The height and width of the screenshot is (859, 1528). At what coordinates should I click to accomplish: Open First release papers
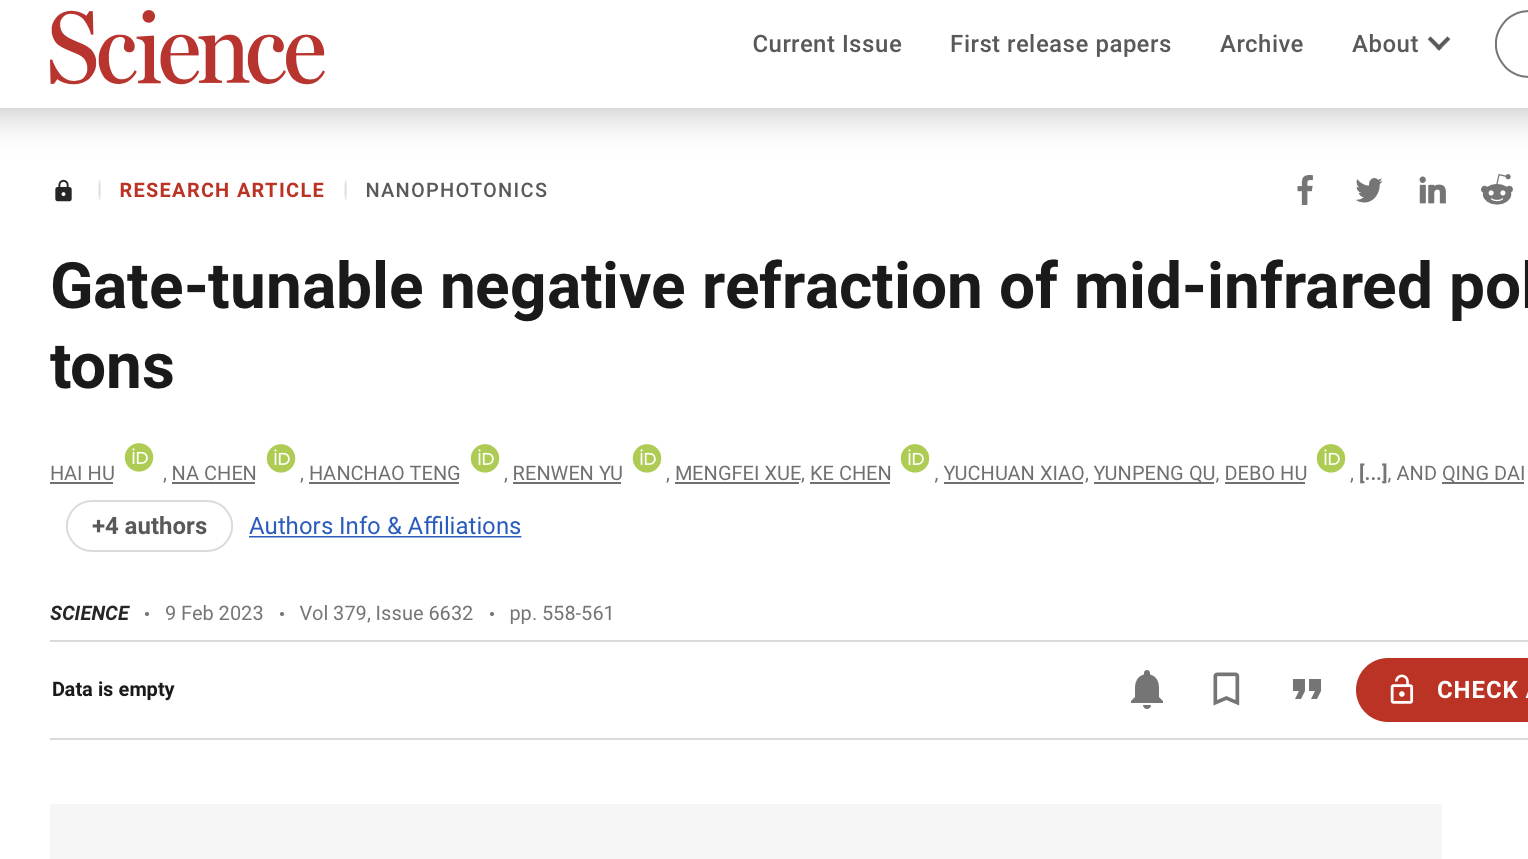tap(1060, 44)
